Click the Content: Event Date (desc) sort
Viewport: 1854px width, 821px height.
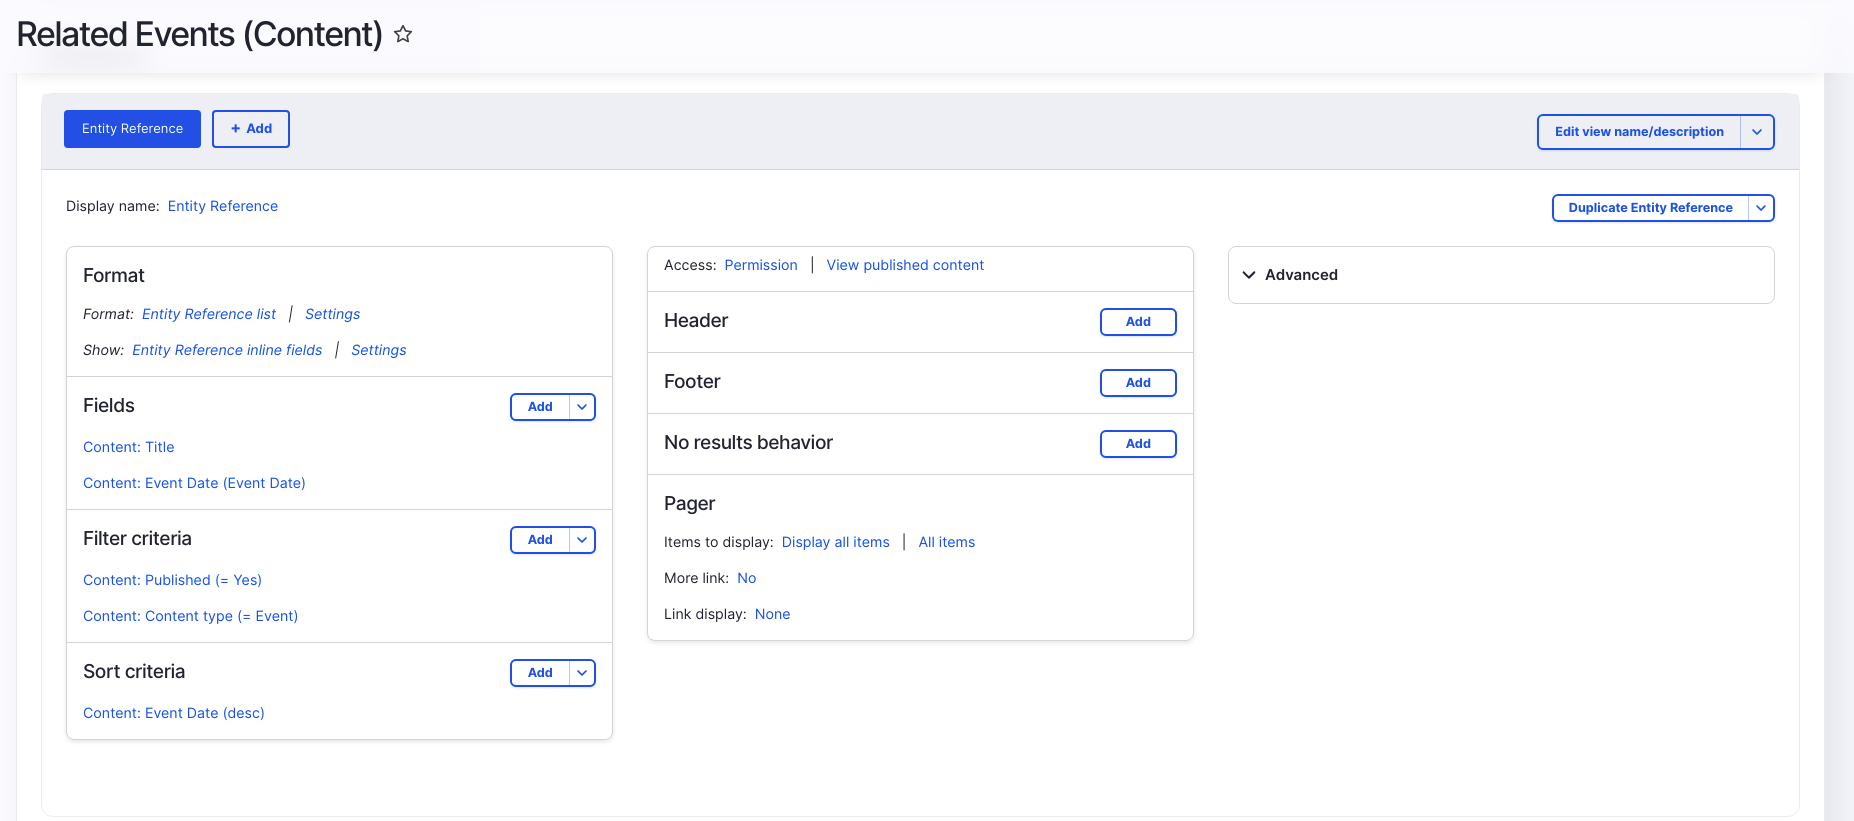pyautogui.click(x=174, y=713)
